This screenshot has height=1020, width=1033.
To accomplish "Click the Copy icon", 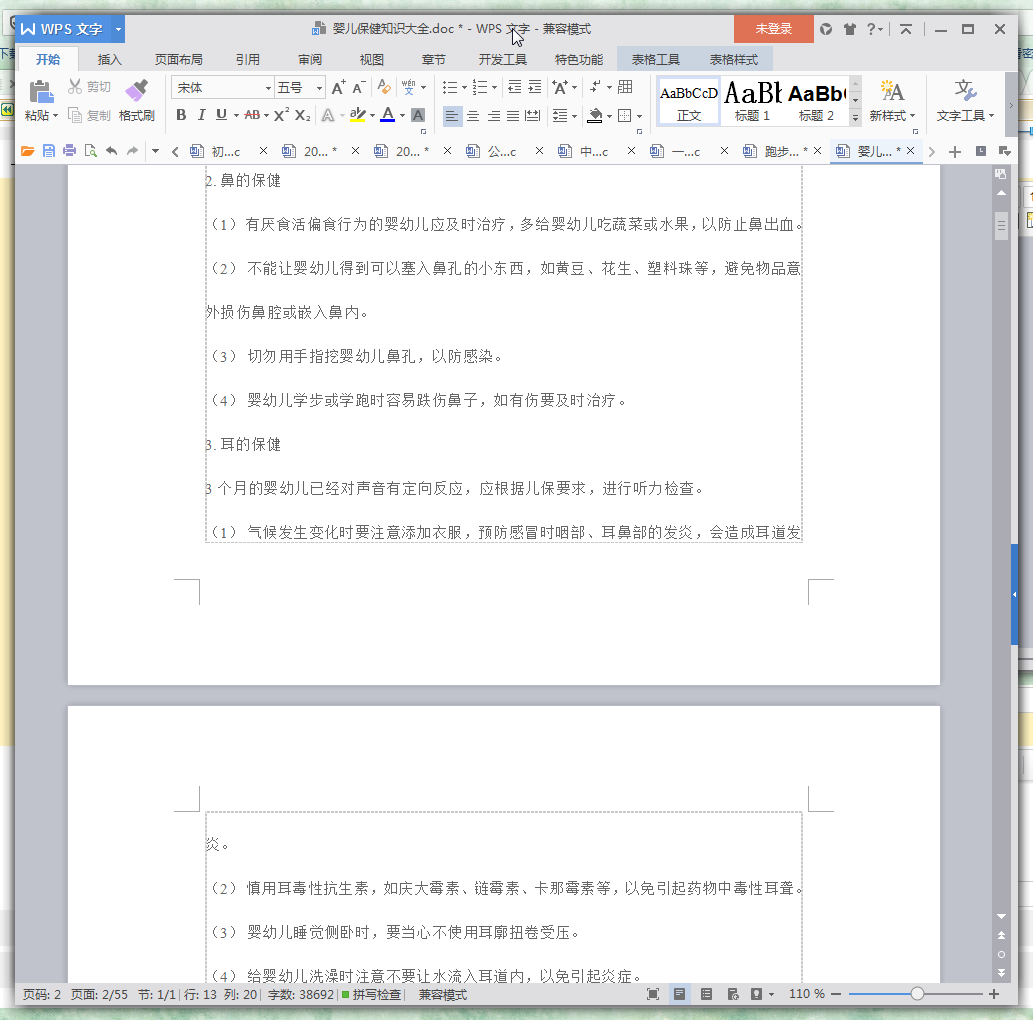I will (75, 115).
